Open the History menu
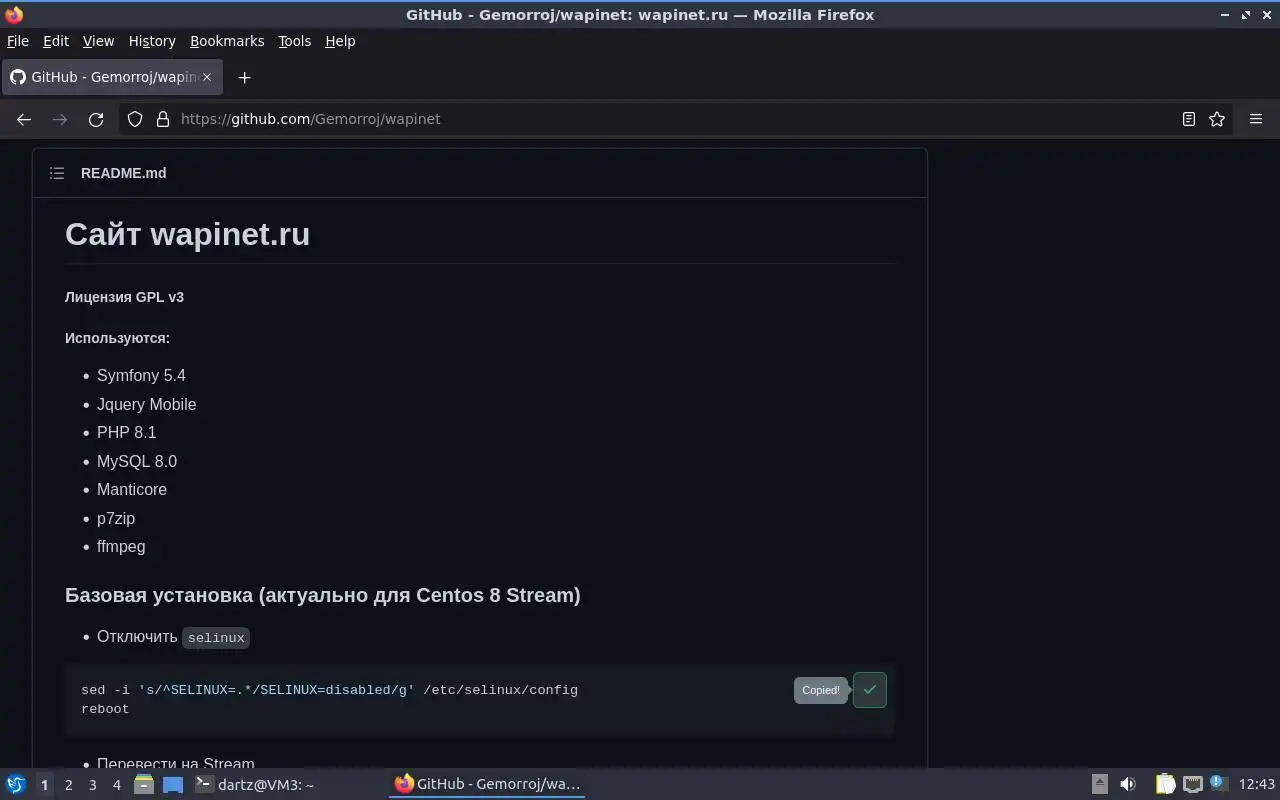 coord(152,41)
